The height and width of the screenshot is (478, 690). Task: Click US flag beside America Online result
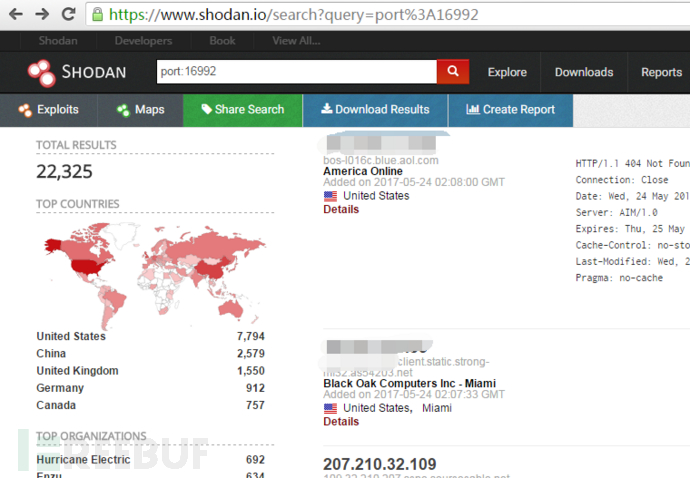[330, 196]
